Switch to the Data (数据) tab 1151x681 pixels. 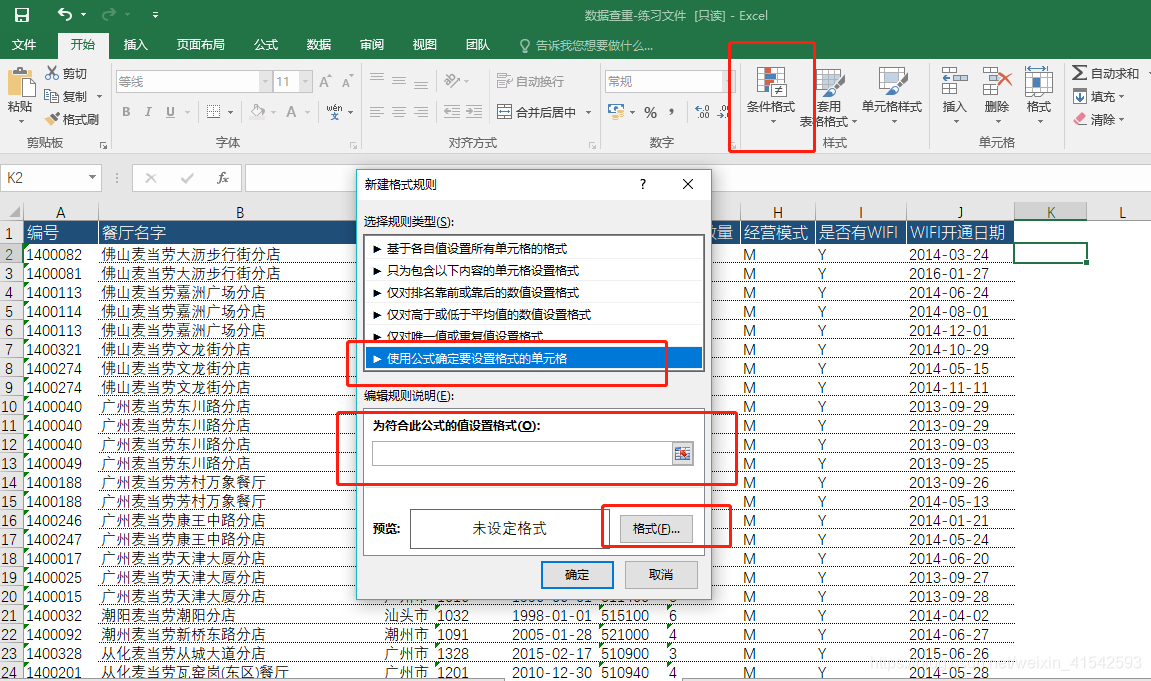click(319, 45)
